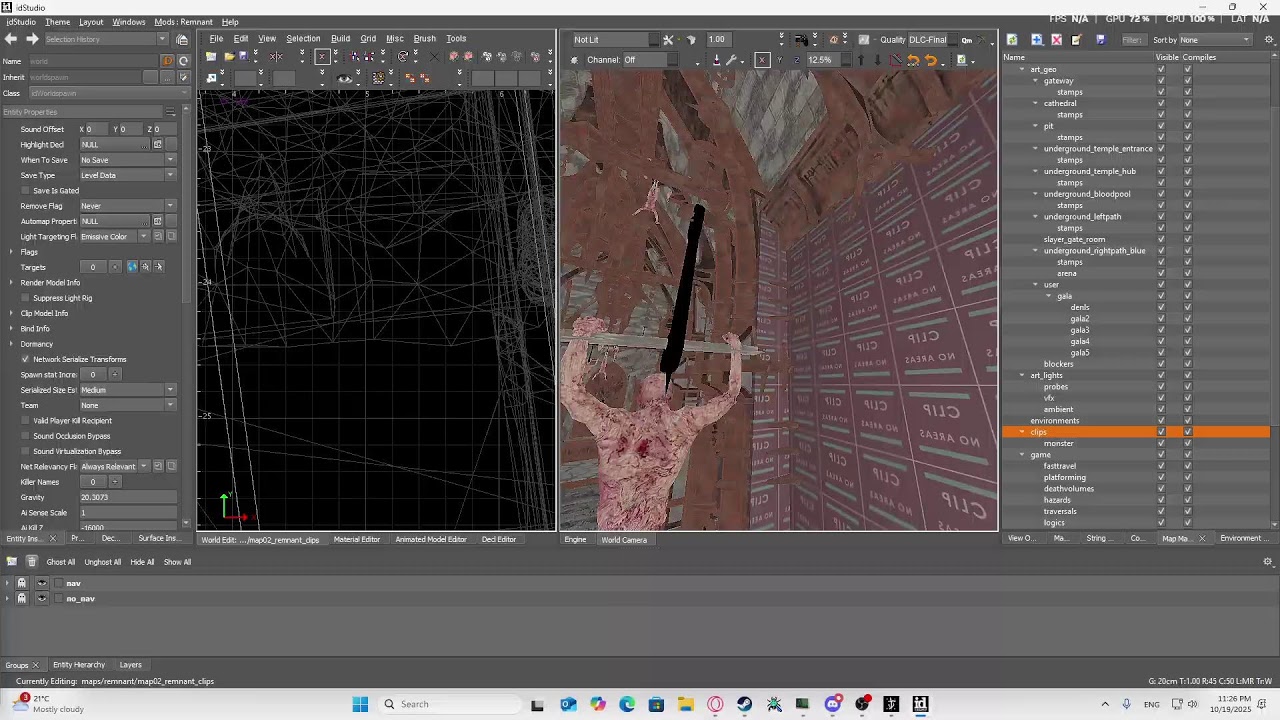Click the Windows Start button
This screenshot has height=720, width=1280.
pyautogui.click(x=360, y=704)
